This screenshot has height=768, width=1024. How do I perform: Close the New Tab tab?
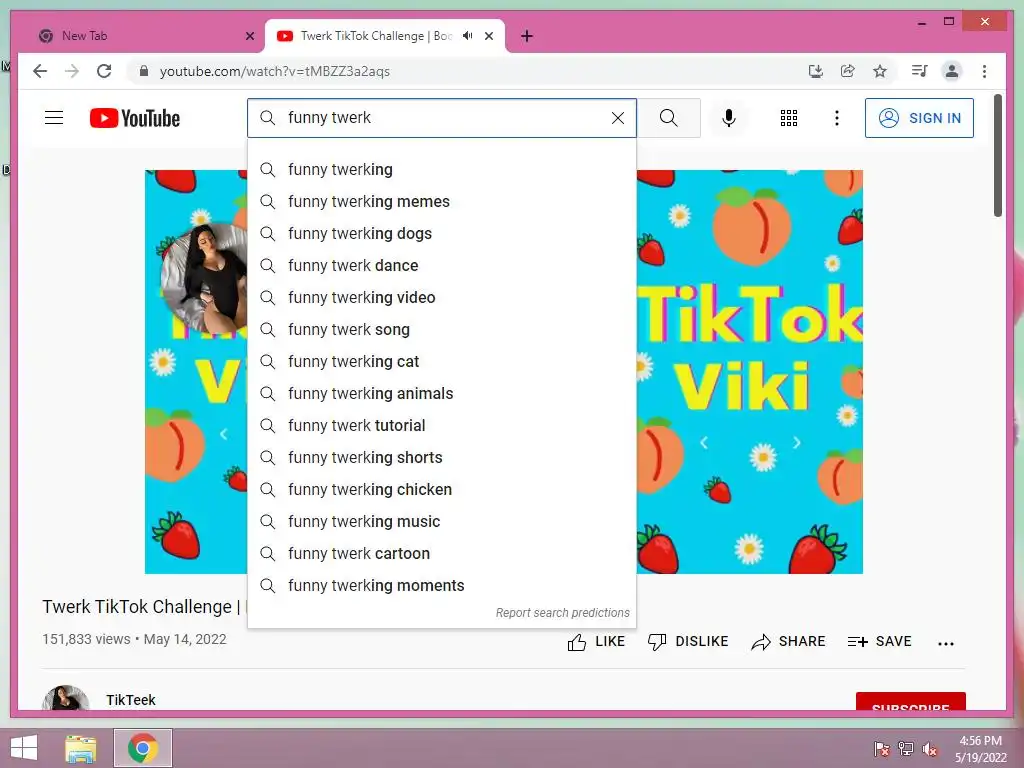click(249, 36)
